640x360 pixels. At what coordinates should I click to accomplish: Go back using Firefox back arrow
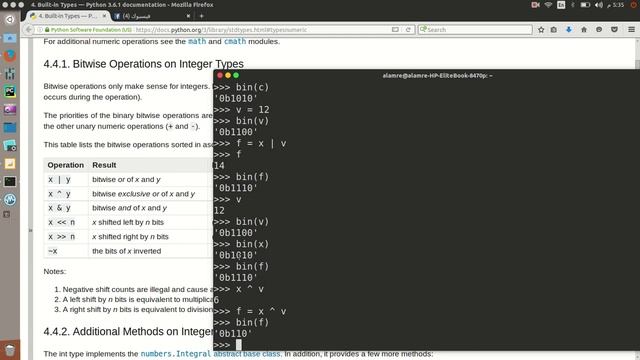(x=29, y=29)
